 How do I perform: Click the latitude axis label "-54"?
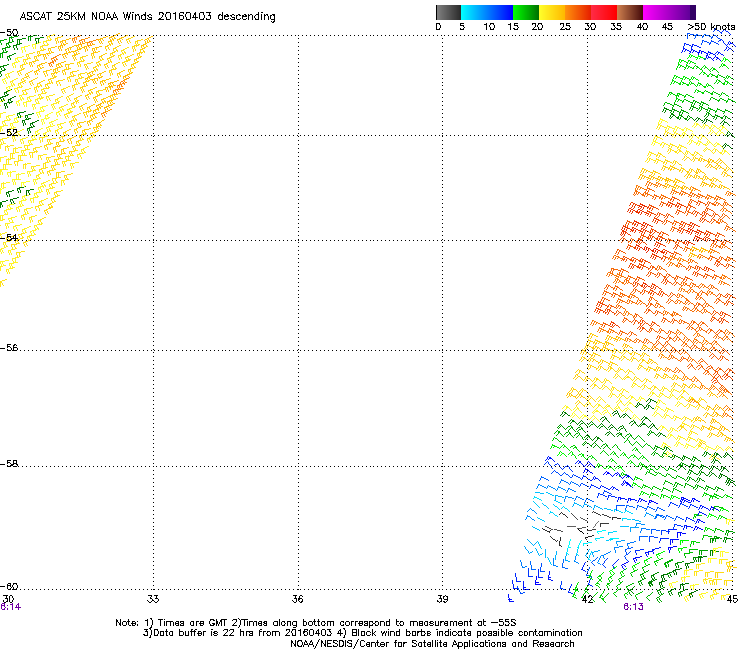9,237
